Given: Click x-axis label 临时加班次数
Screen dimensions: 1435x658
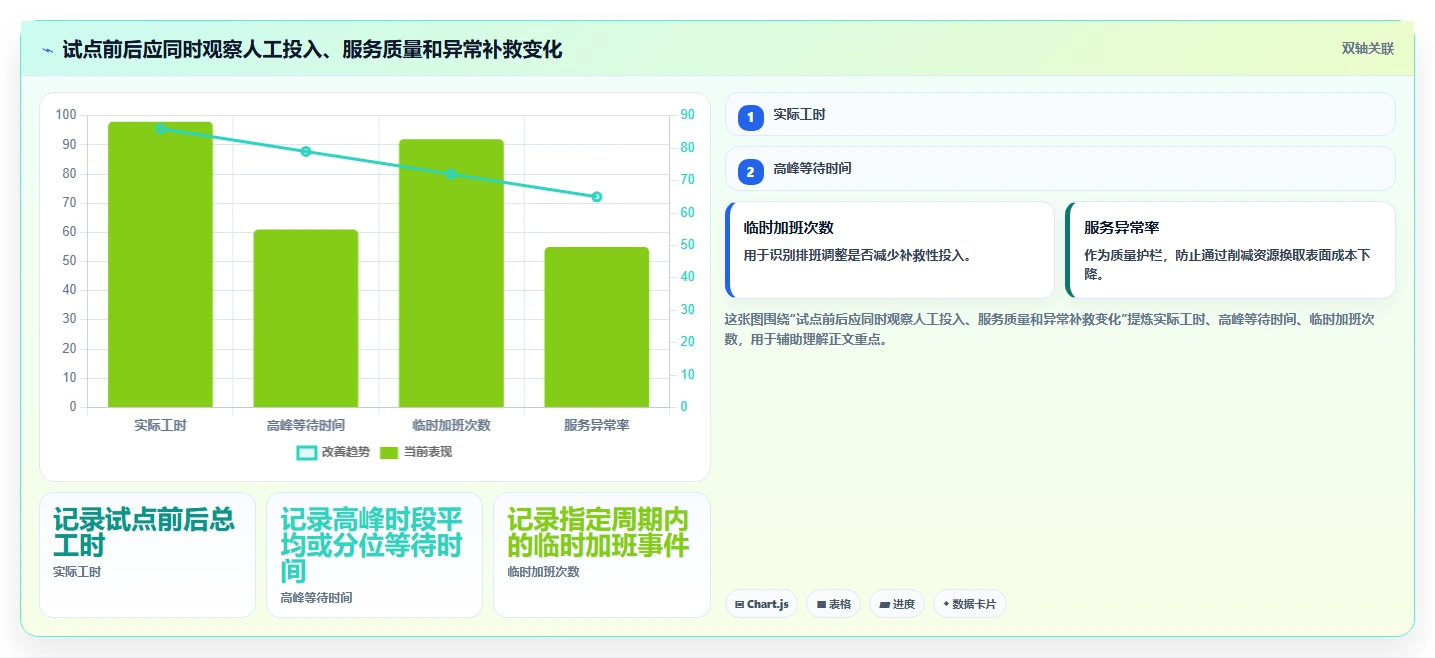Looking at the screenshot, I should tap(451, 425).
